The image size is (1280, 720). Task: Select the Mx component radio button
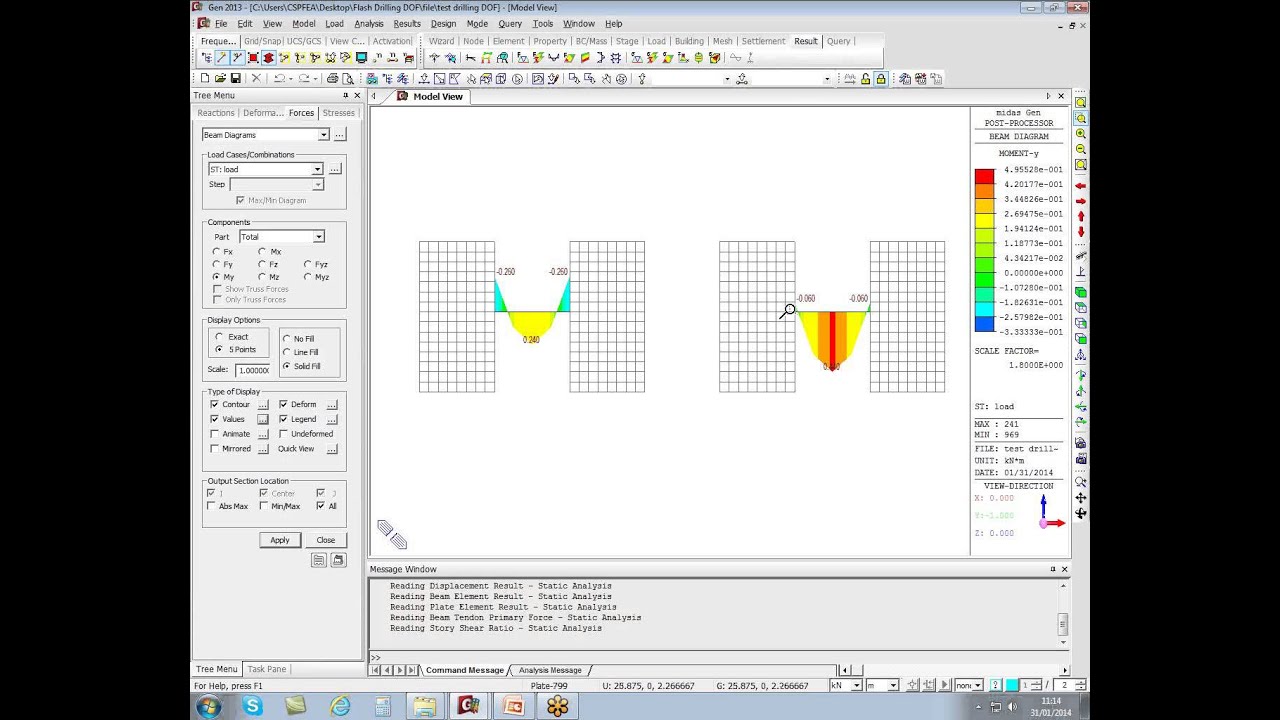[262, 252]
